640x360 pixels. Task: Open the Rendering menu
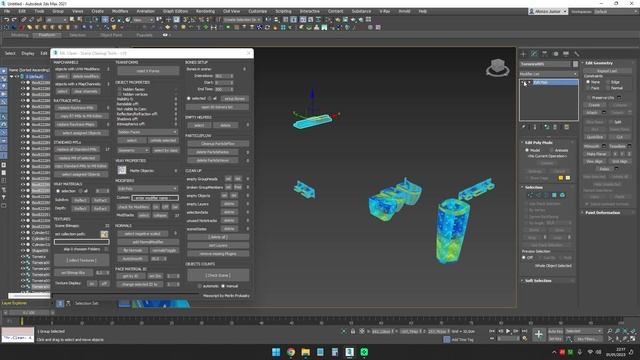tap(205, 11)
